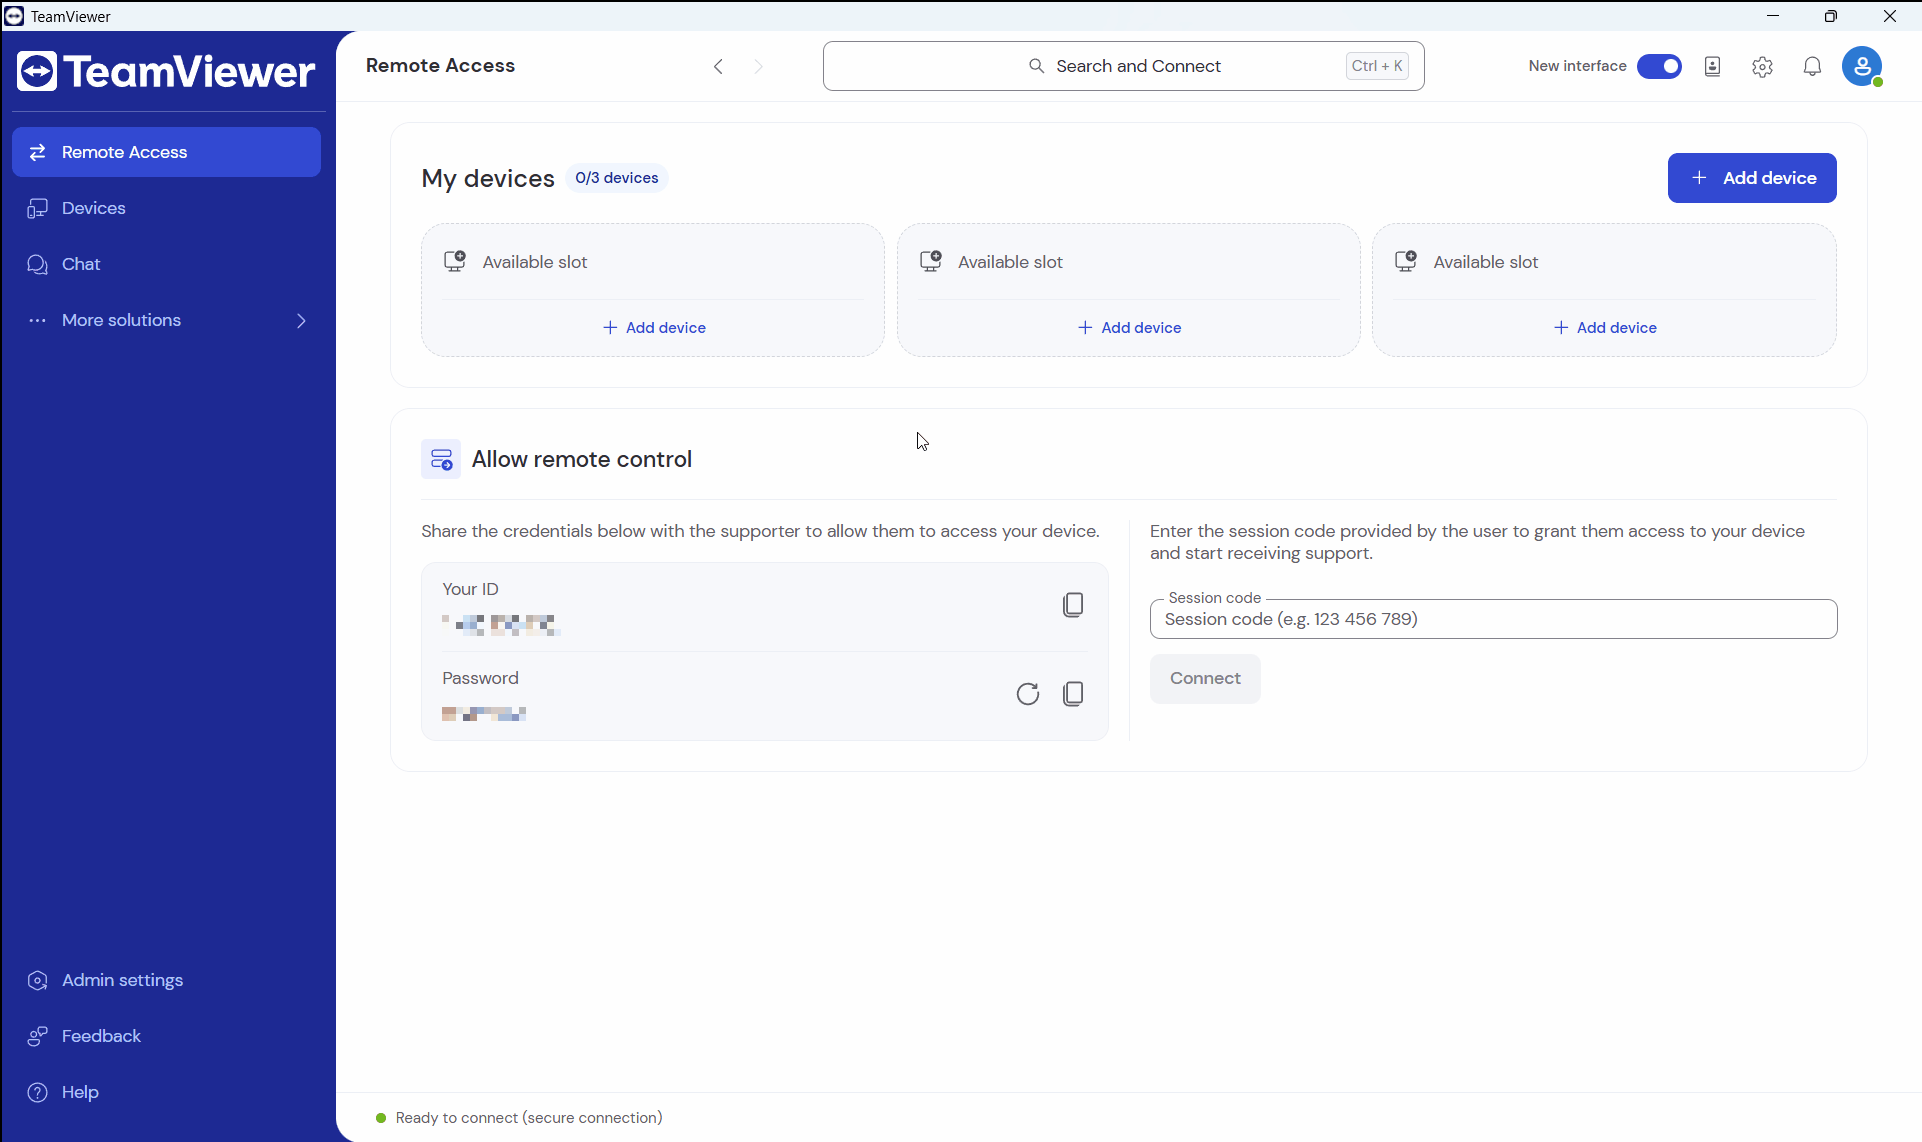Viewport: 1922px width, 1142px height.
Task: Click the Search and Connect box
Action: [x=1122, y=66]
